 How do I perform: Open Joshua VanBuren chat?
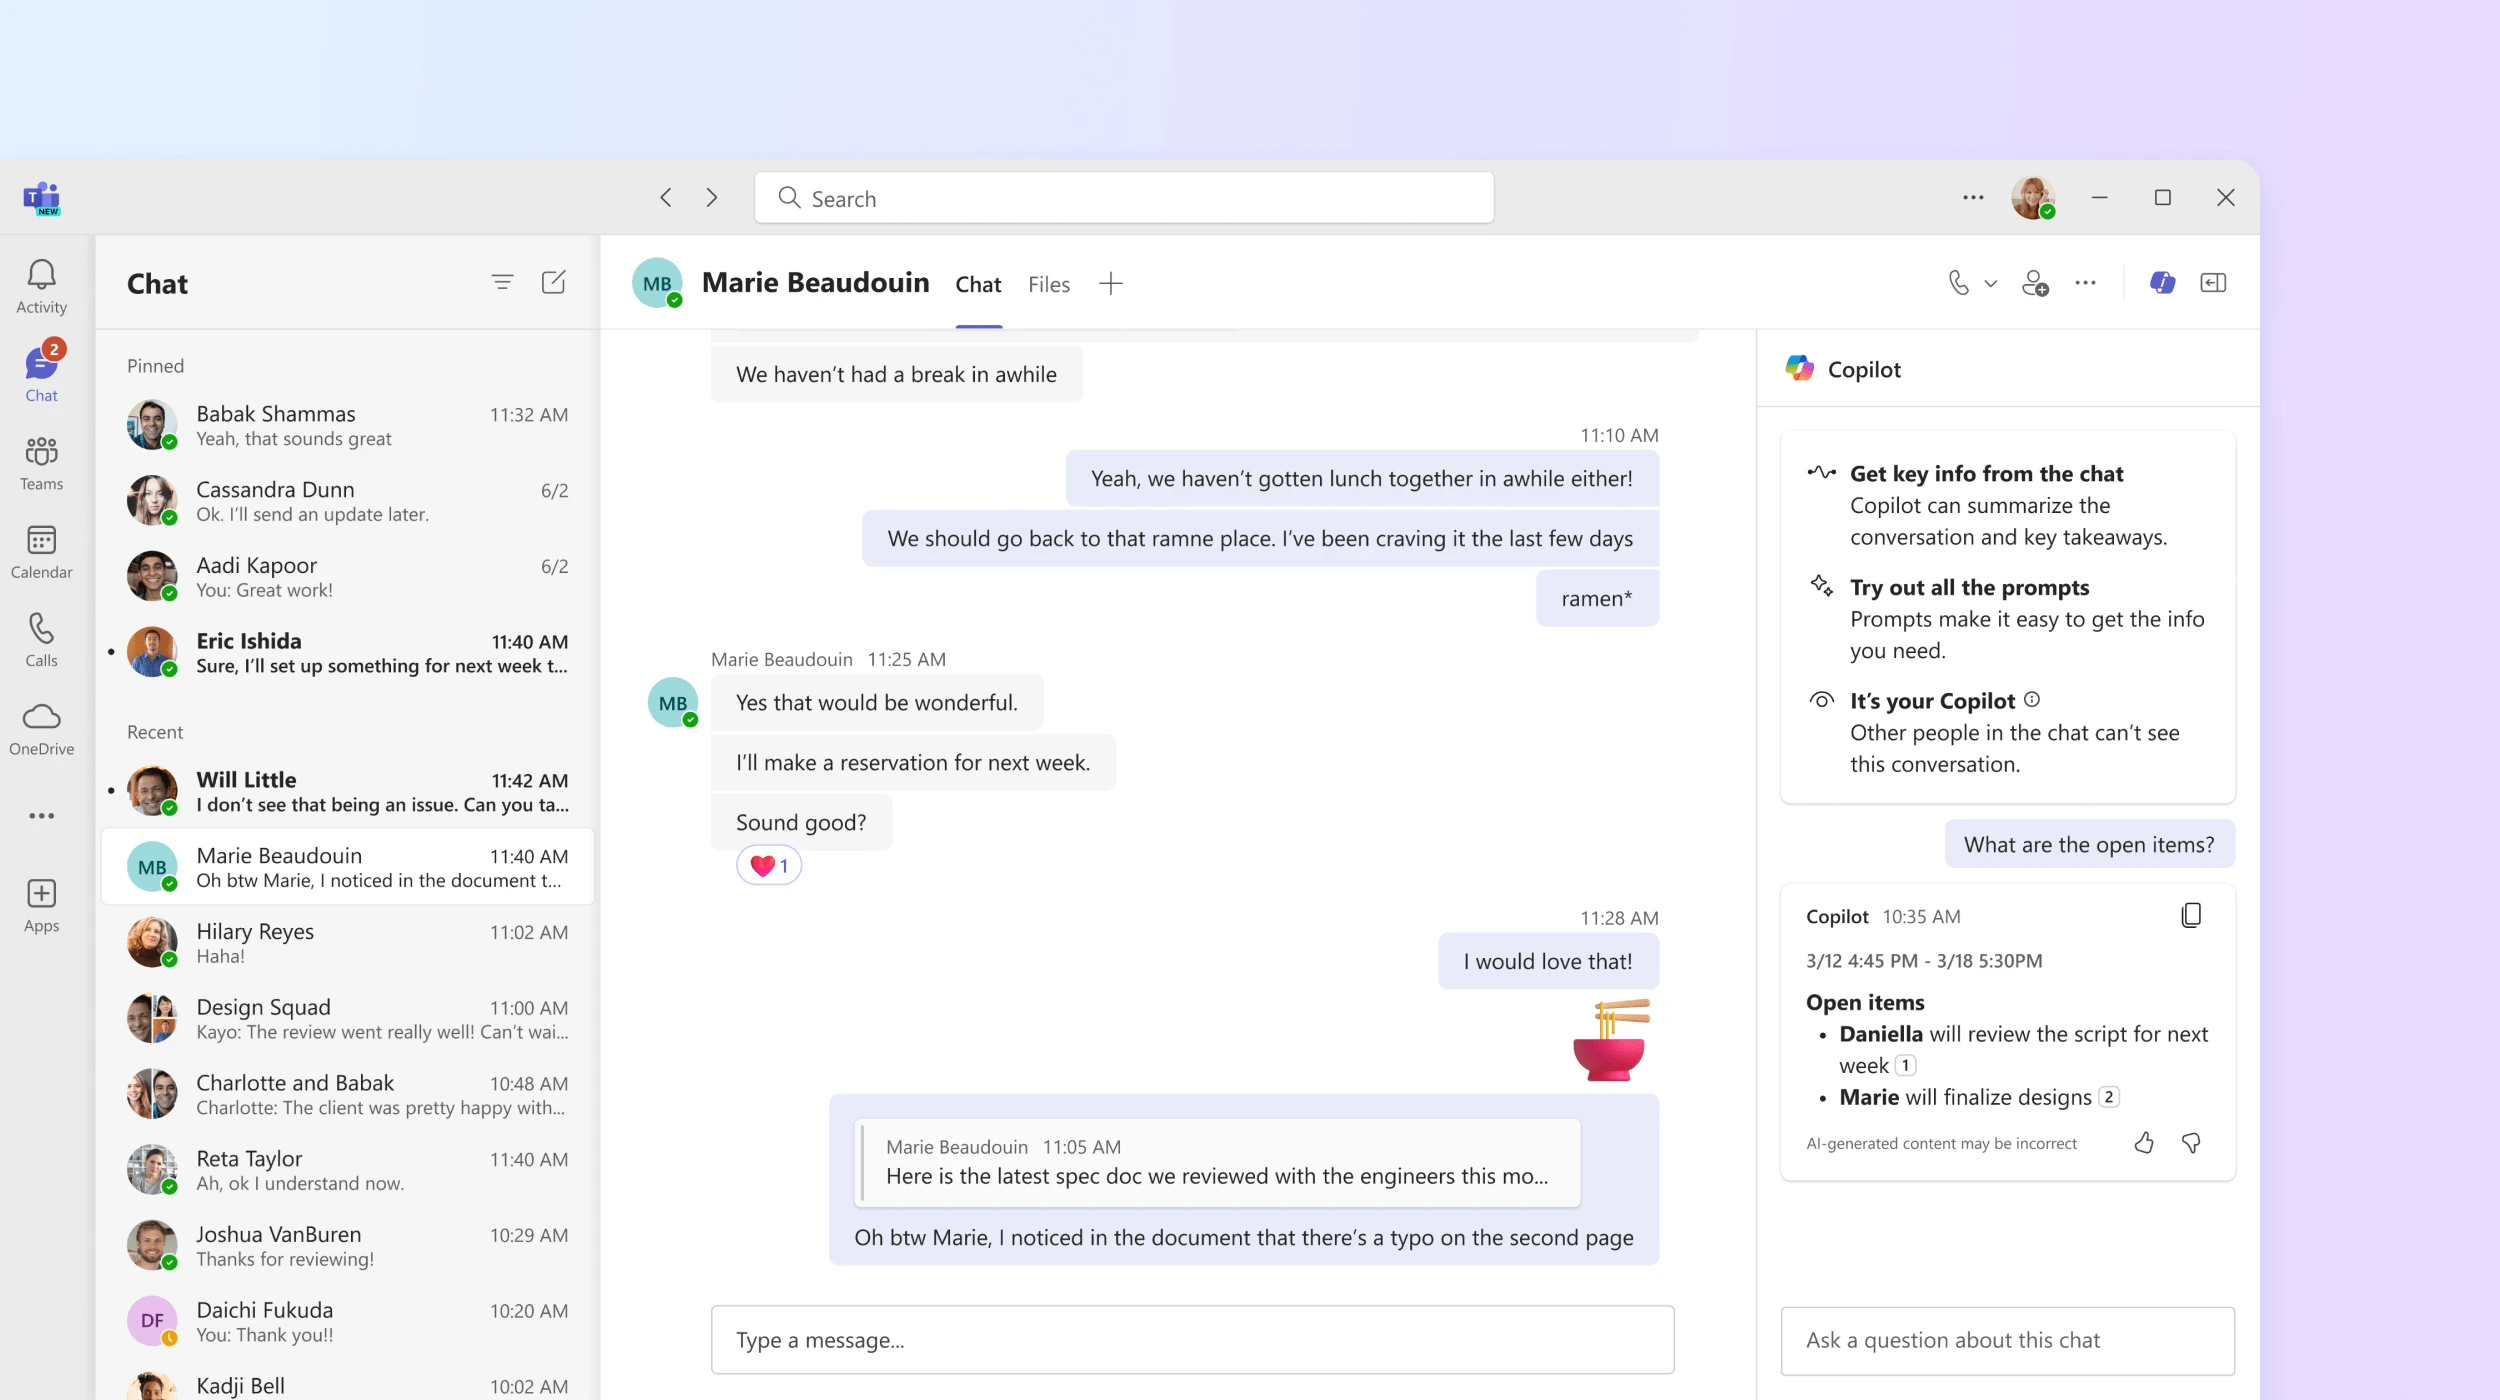tap(348, 1246)
